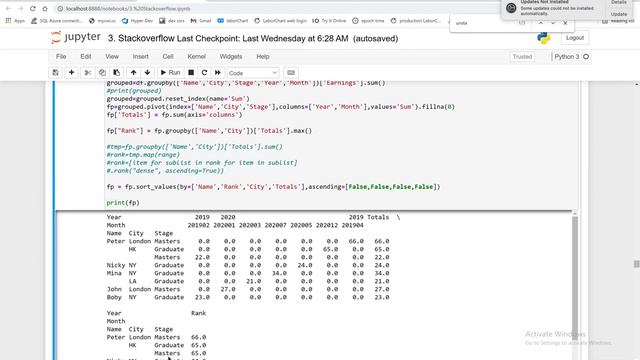Open browser home page icon
This screenshot has height=360, width=640.
45,9
